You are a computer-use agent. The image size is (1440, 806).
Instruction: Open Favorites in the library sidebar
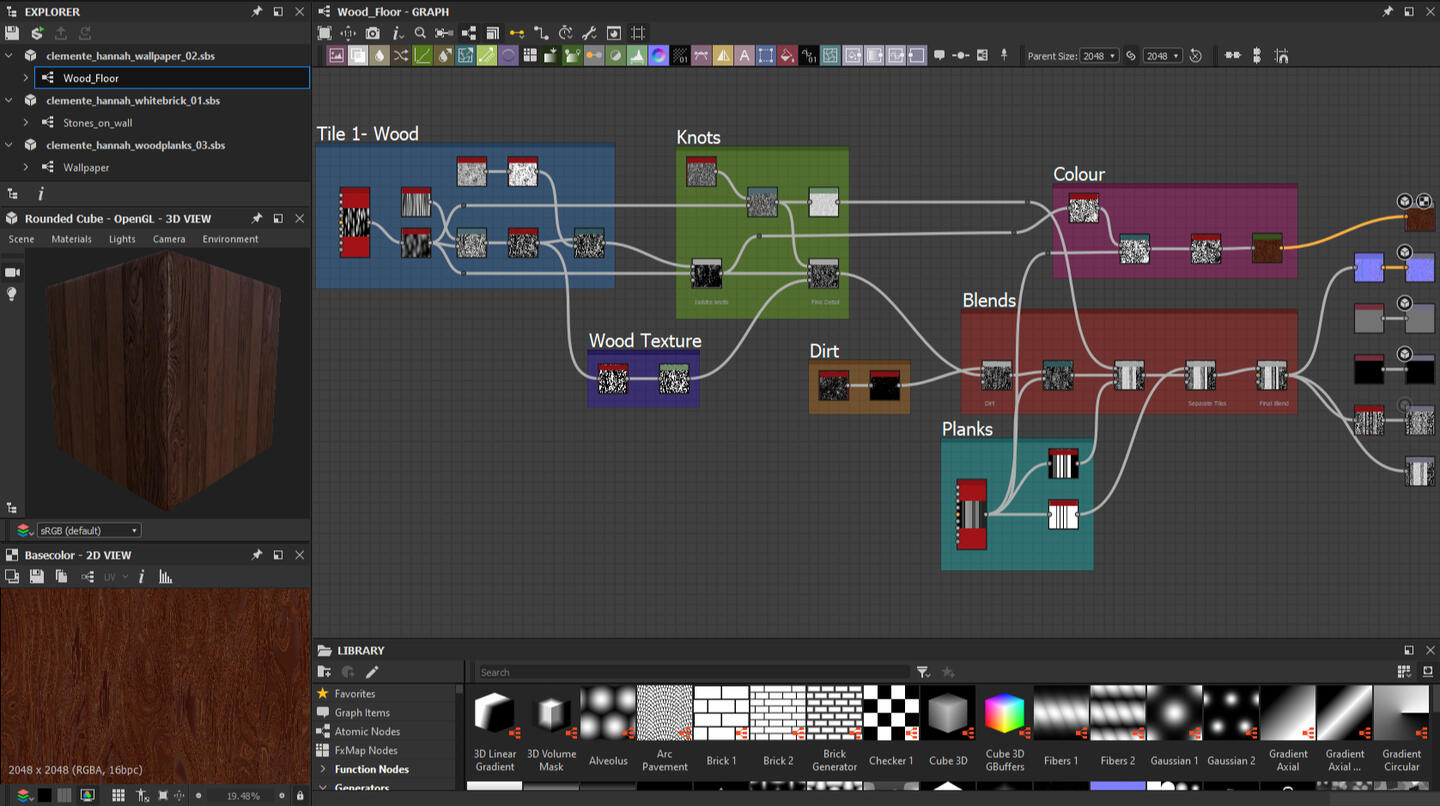click(x=355, y=693)
